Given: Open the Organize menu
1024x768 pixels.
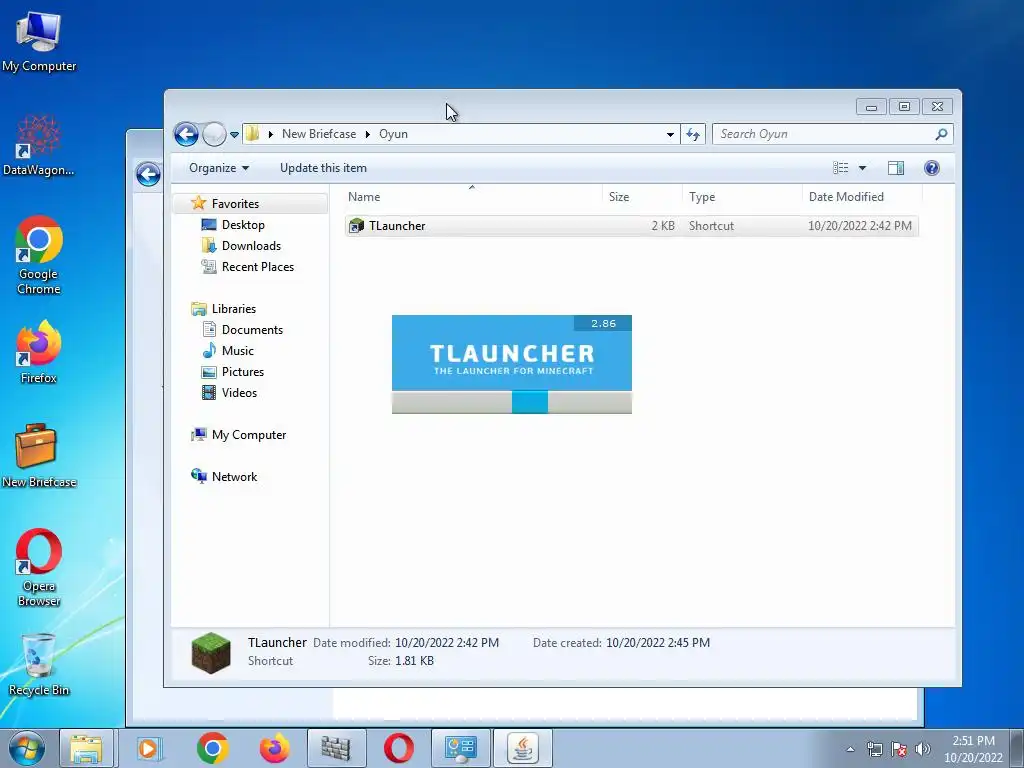Looking at the screenshot, I should 219,168.
